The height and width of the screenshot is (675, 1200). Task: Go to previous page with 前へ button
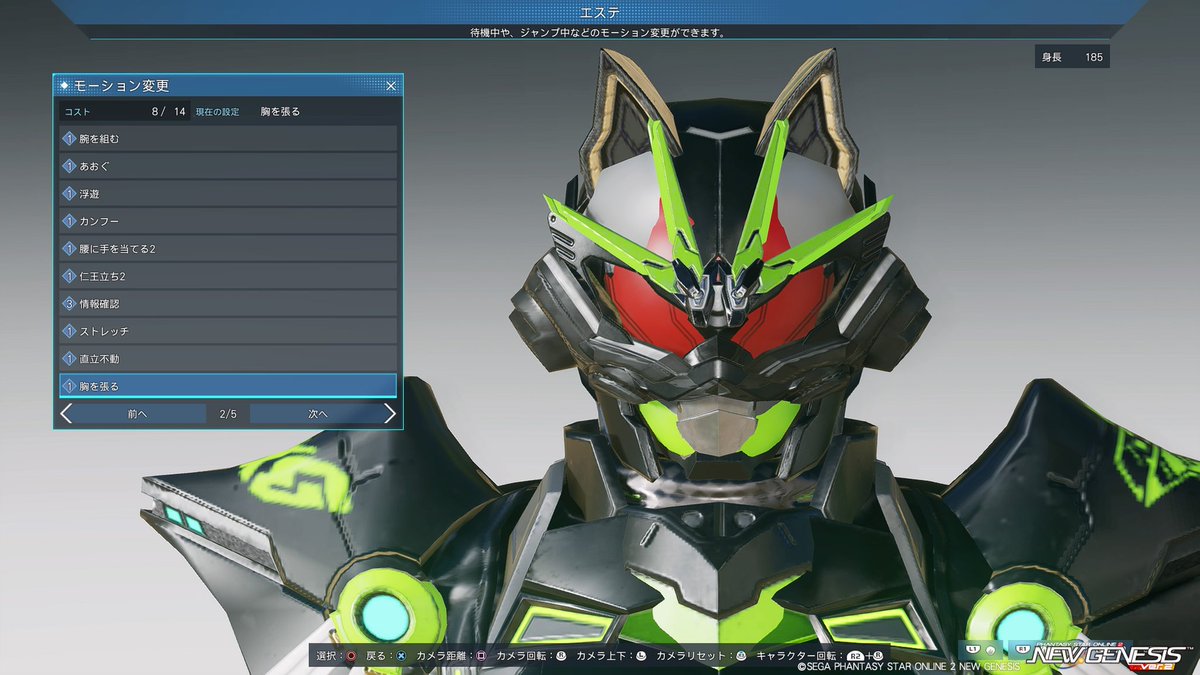[x=137, y=413]
